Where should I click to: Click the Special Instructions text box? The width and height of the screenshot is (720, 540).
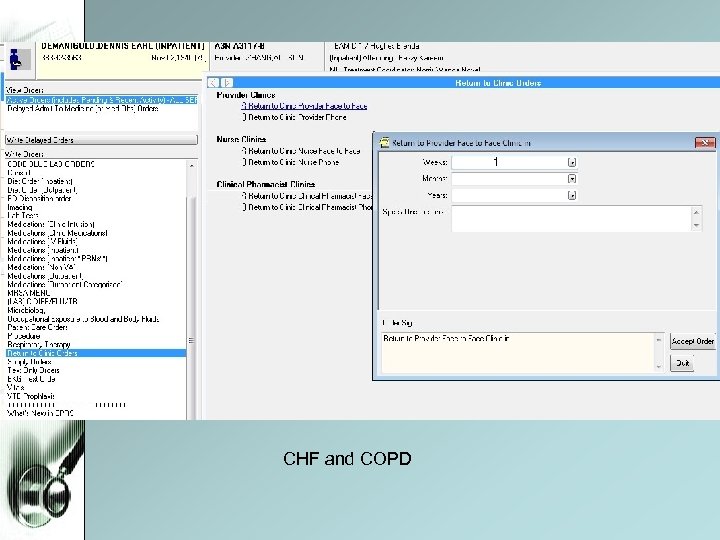point(571,219)
